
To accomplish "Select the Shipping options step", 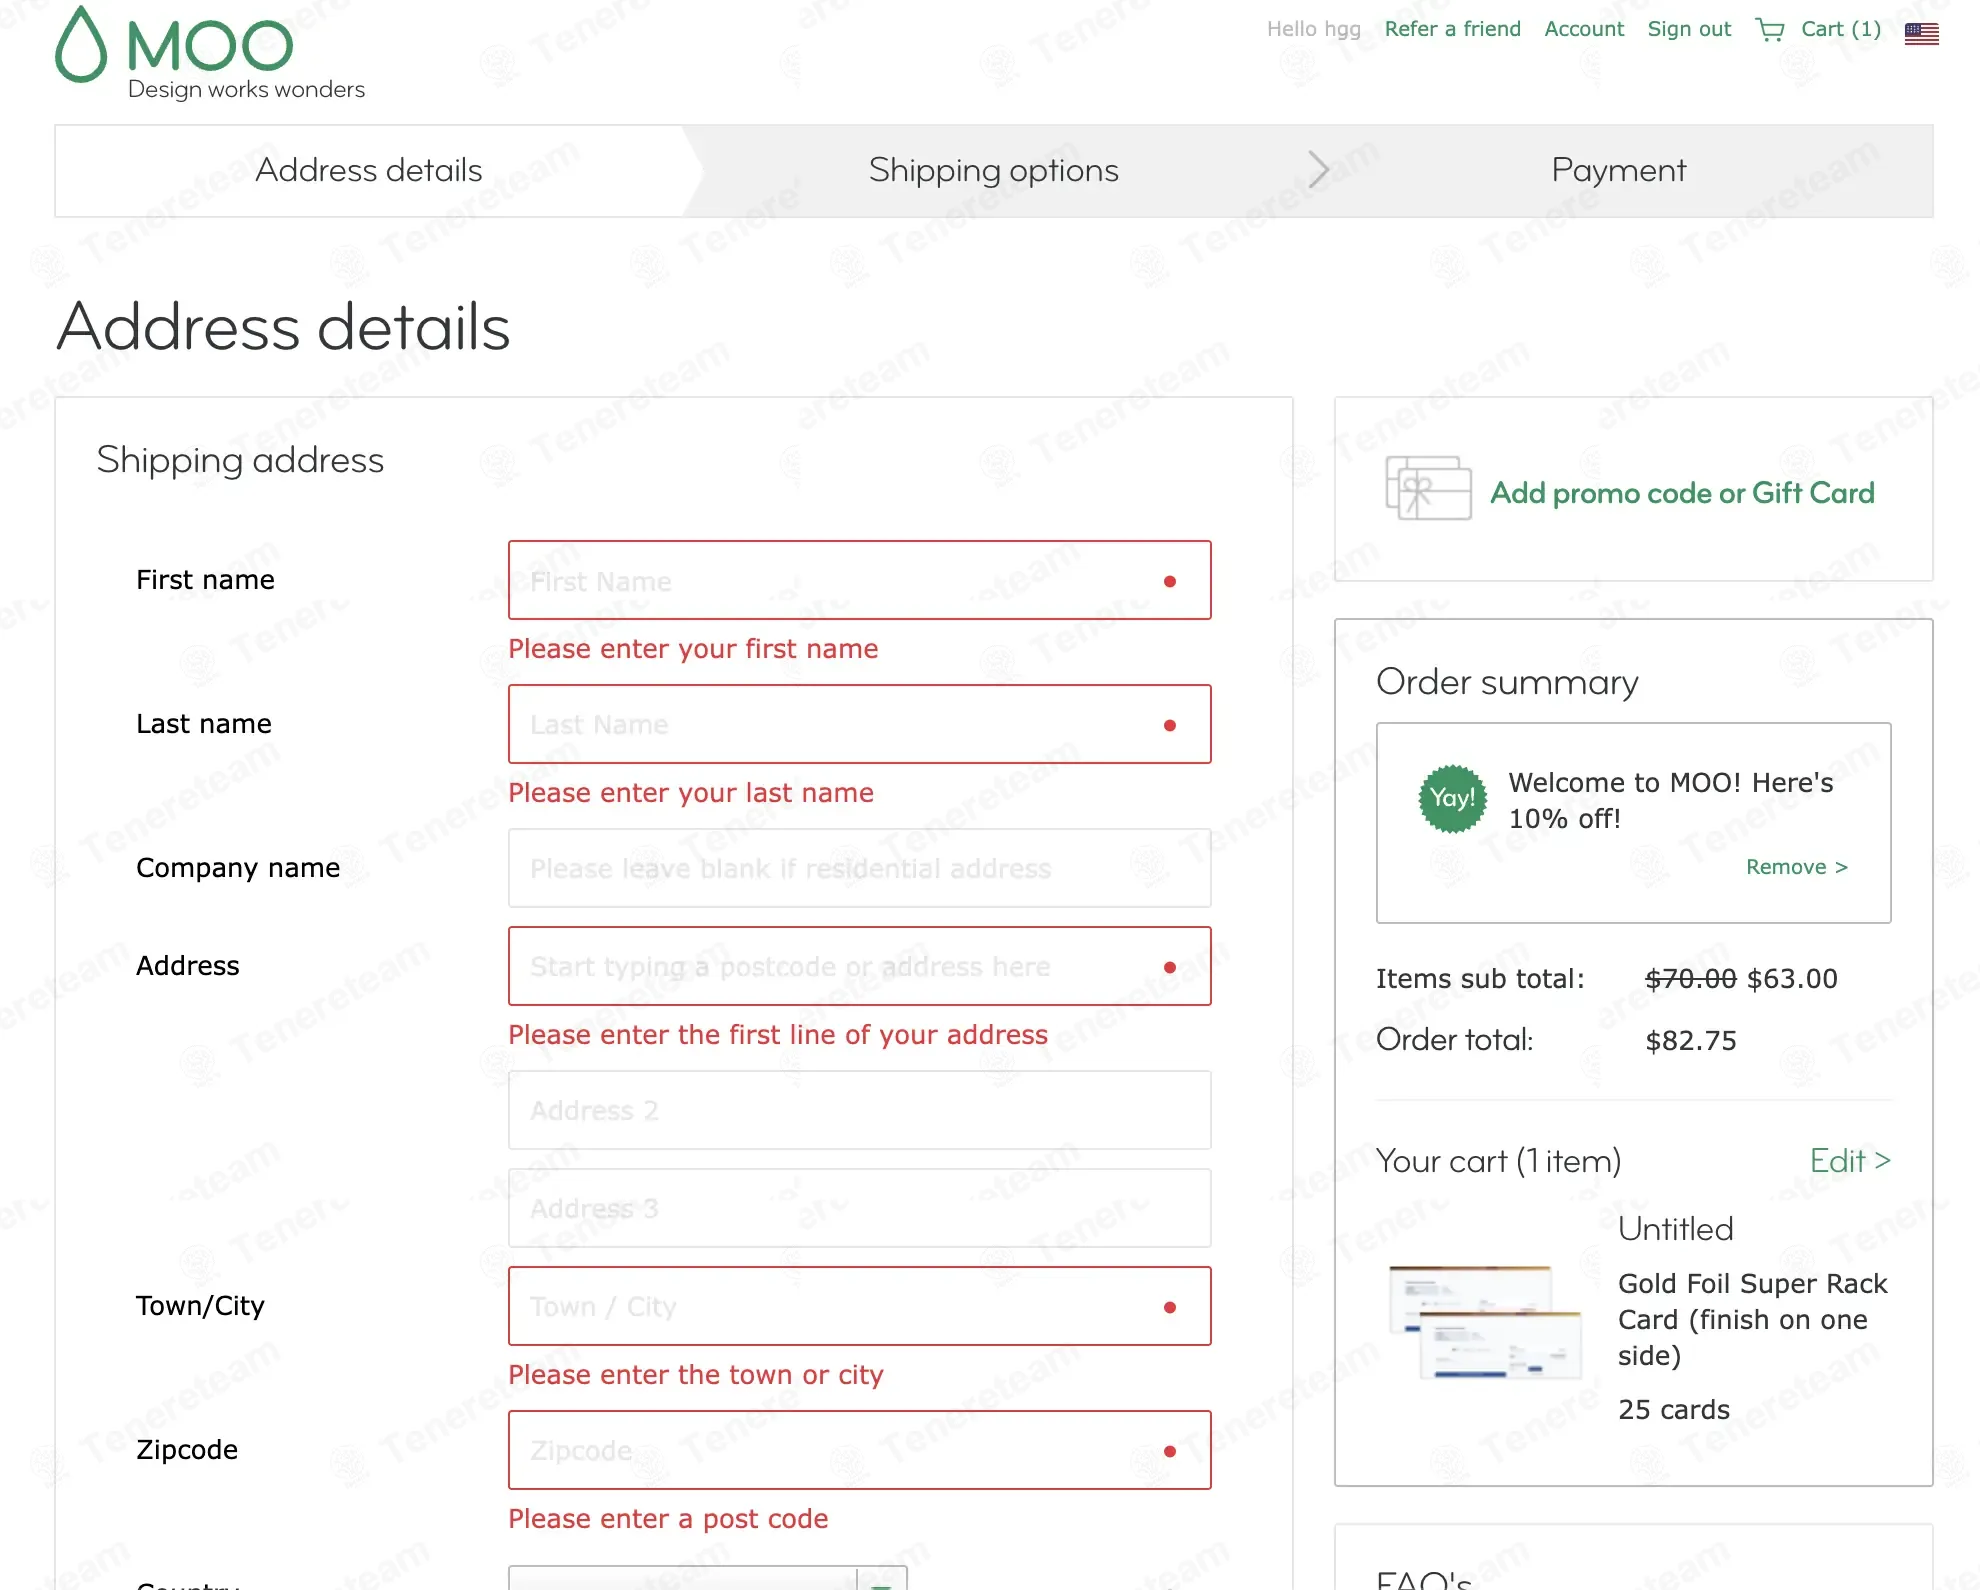I will pyautogui.click(x=994, y=170).
